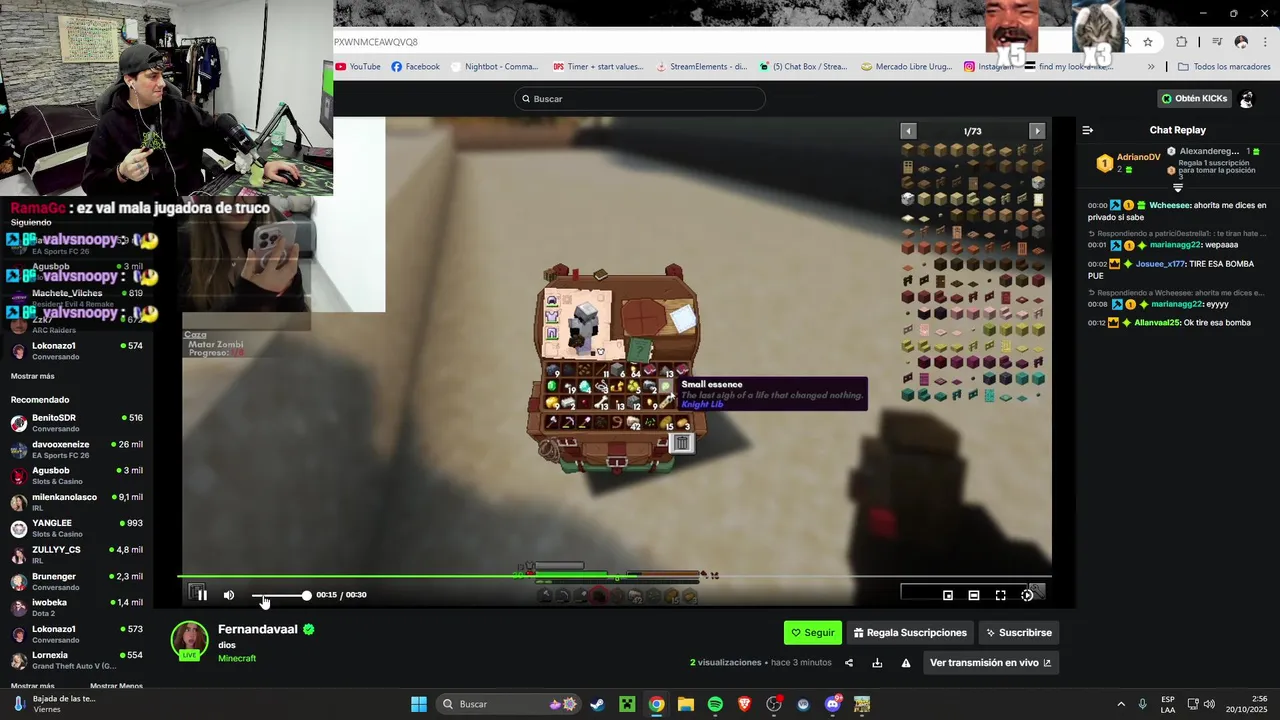
Task: Download the clip with download icon
Action: [x=877, y=663]
